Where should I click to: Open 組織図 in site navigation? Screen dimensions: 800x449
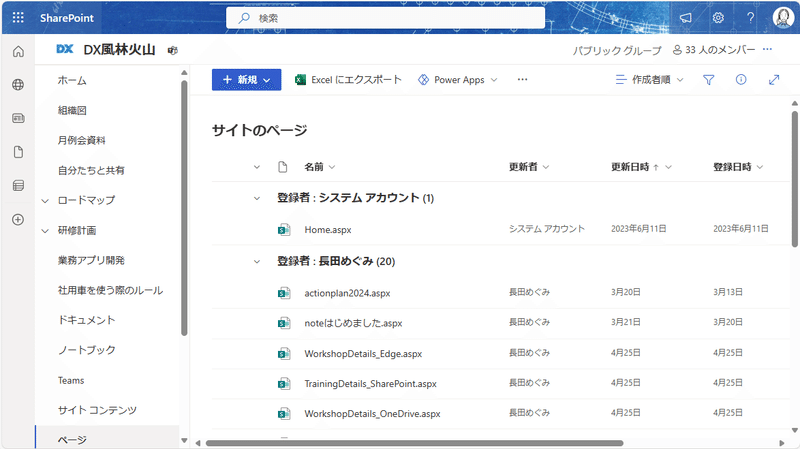tap(72, 110)
